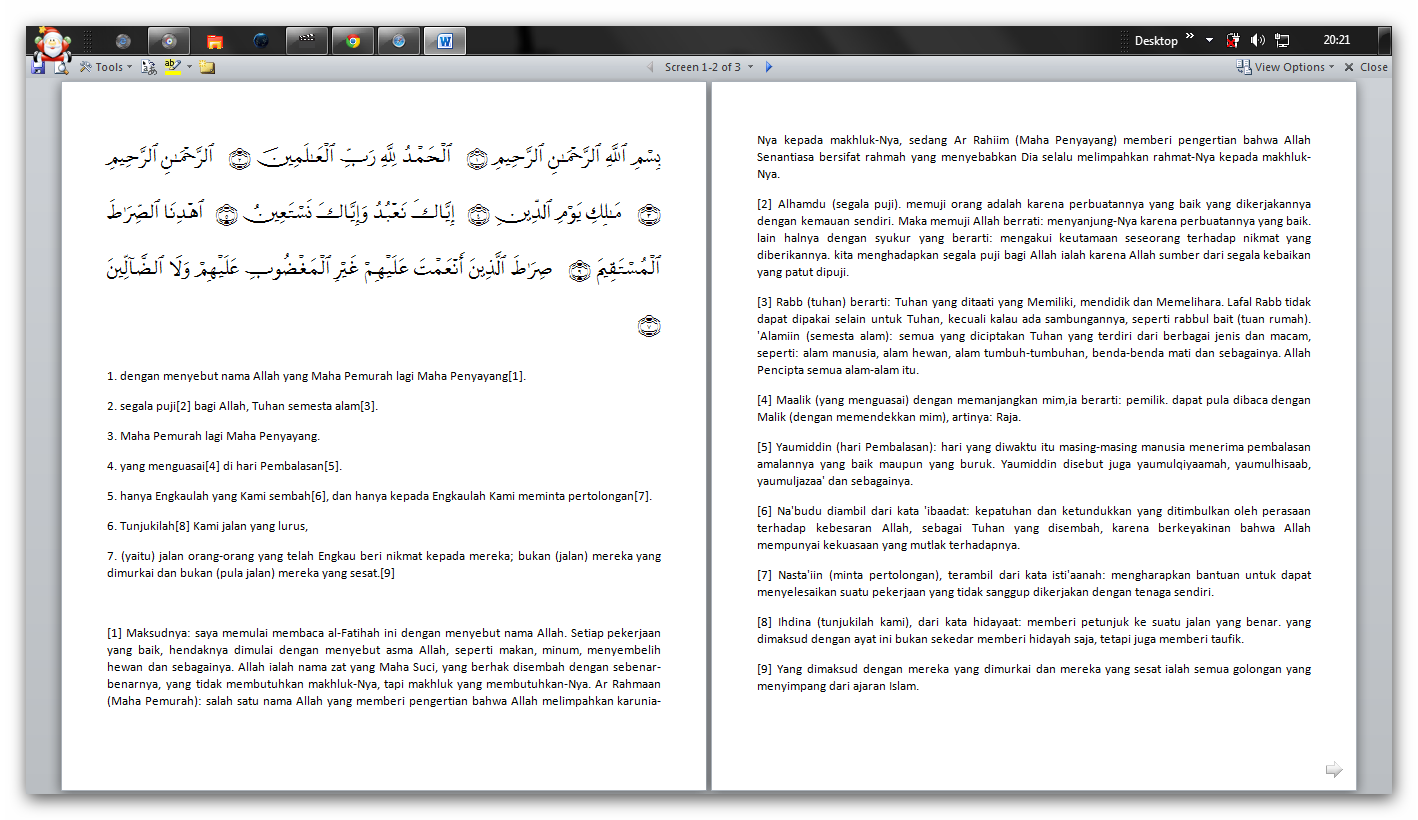Open Internet Explorer from the taskbar
The image size is (1418, 820).
pyautogui.click(x=123, y=41)
